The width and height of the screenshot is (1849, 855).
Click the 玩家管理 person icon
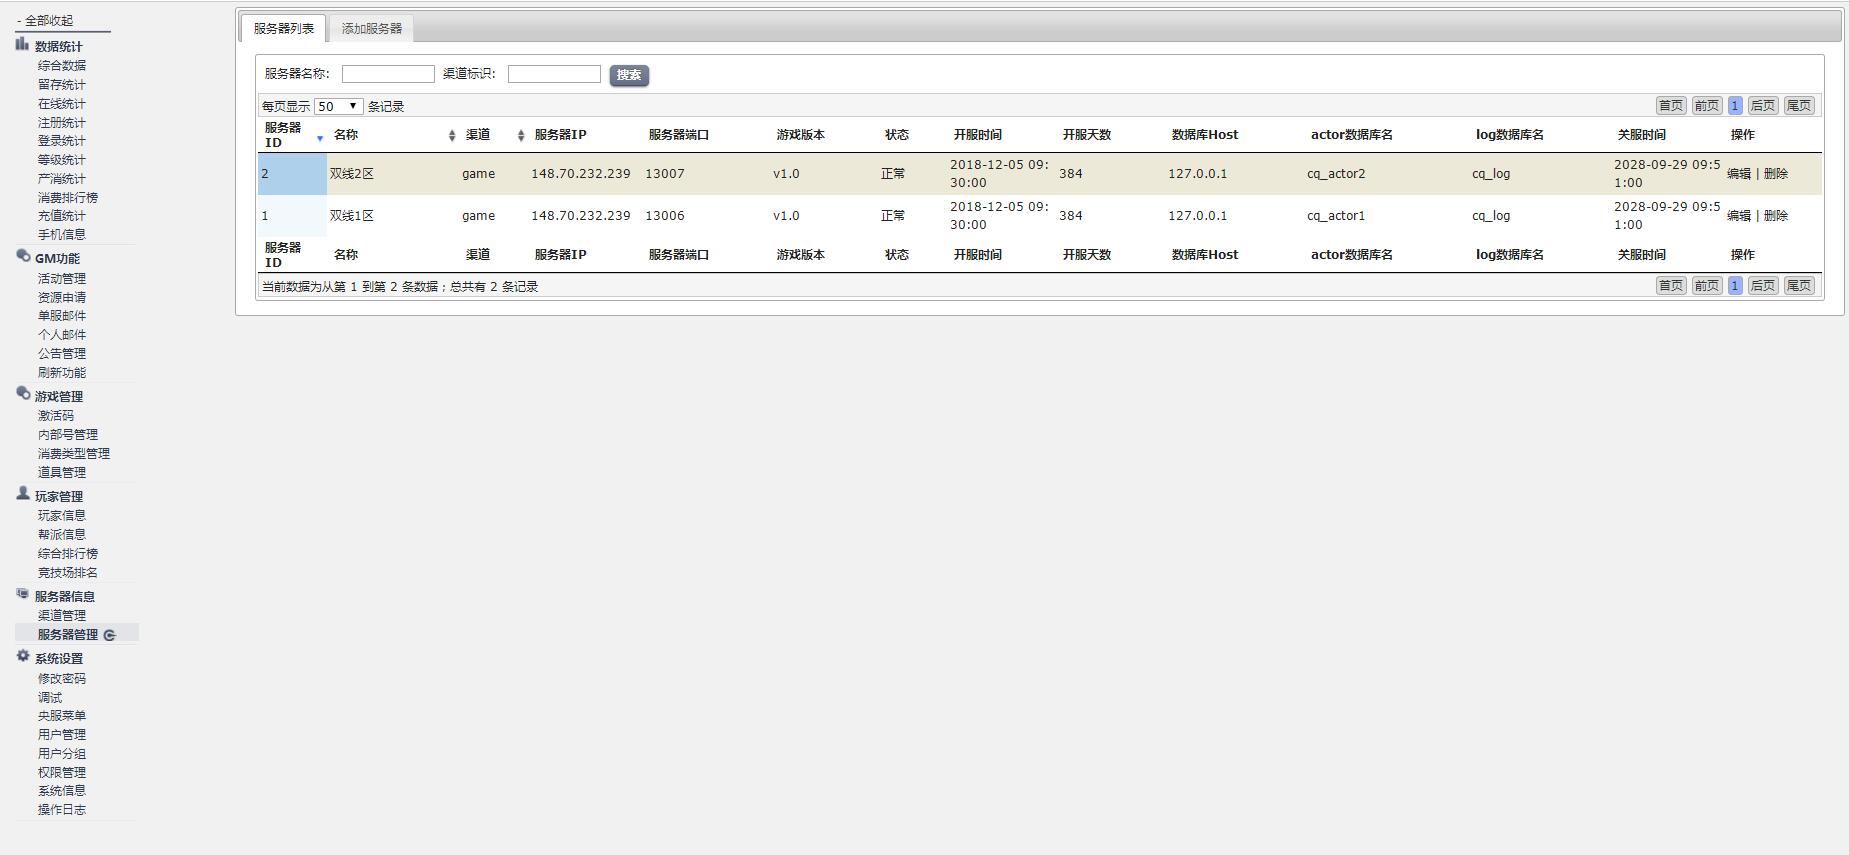(22, 494)
